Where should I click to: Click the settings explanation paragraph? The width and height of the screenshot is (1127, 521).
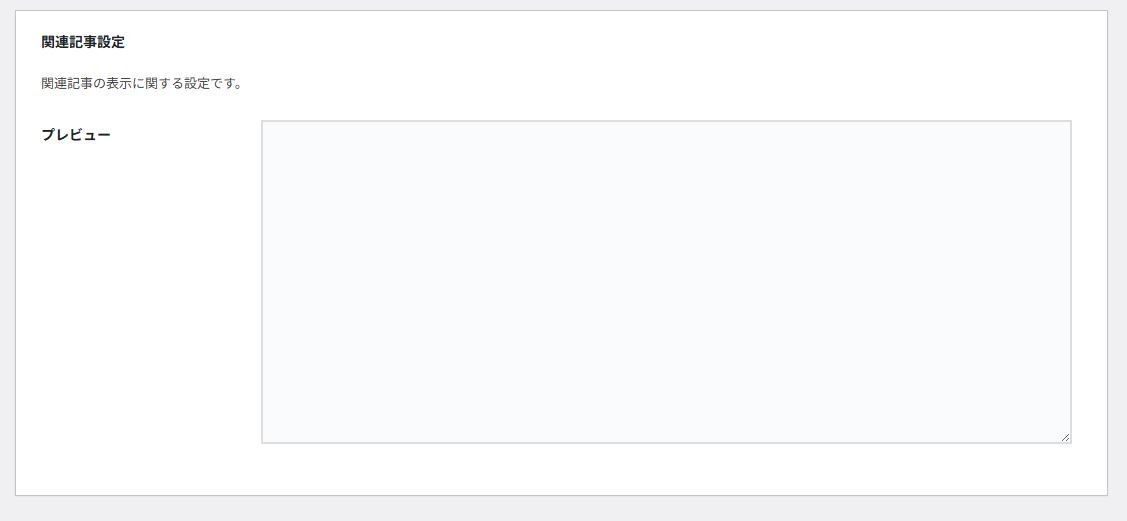coord(142,83)
